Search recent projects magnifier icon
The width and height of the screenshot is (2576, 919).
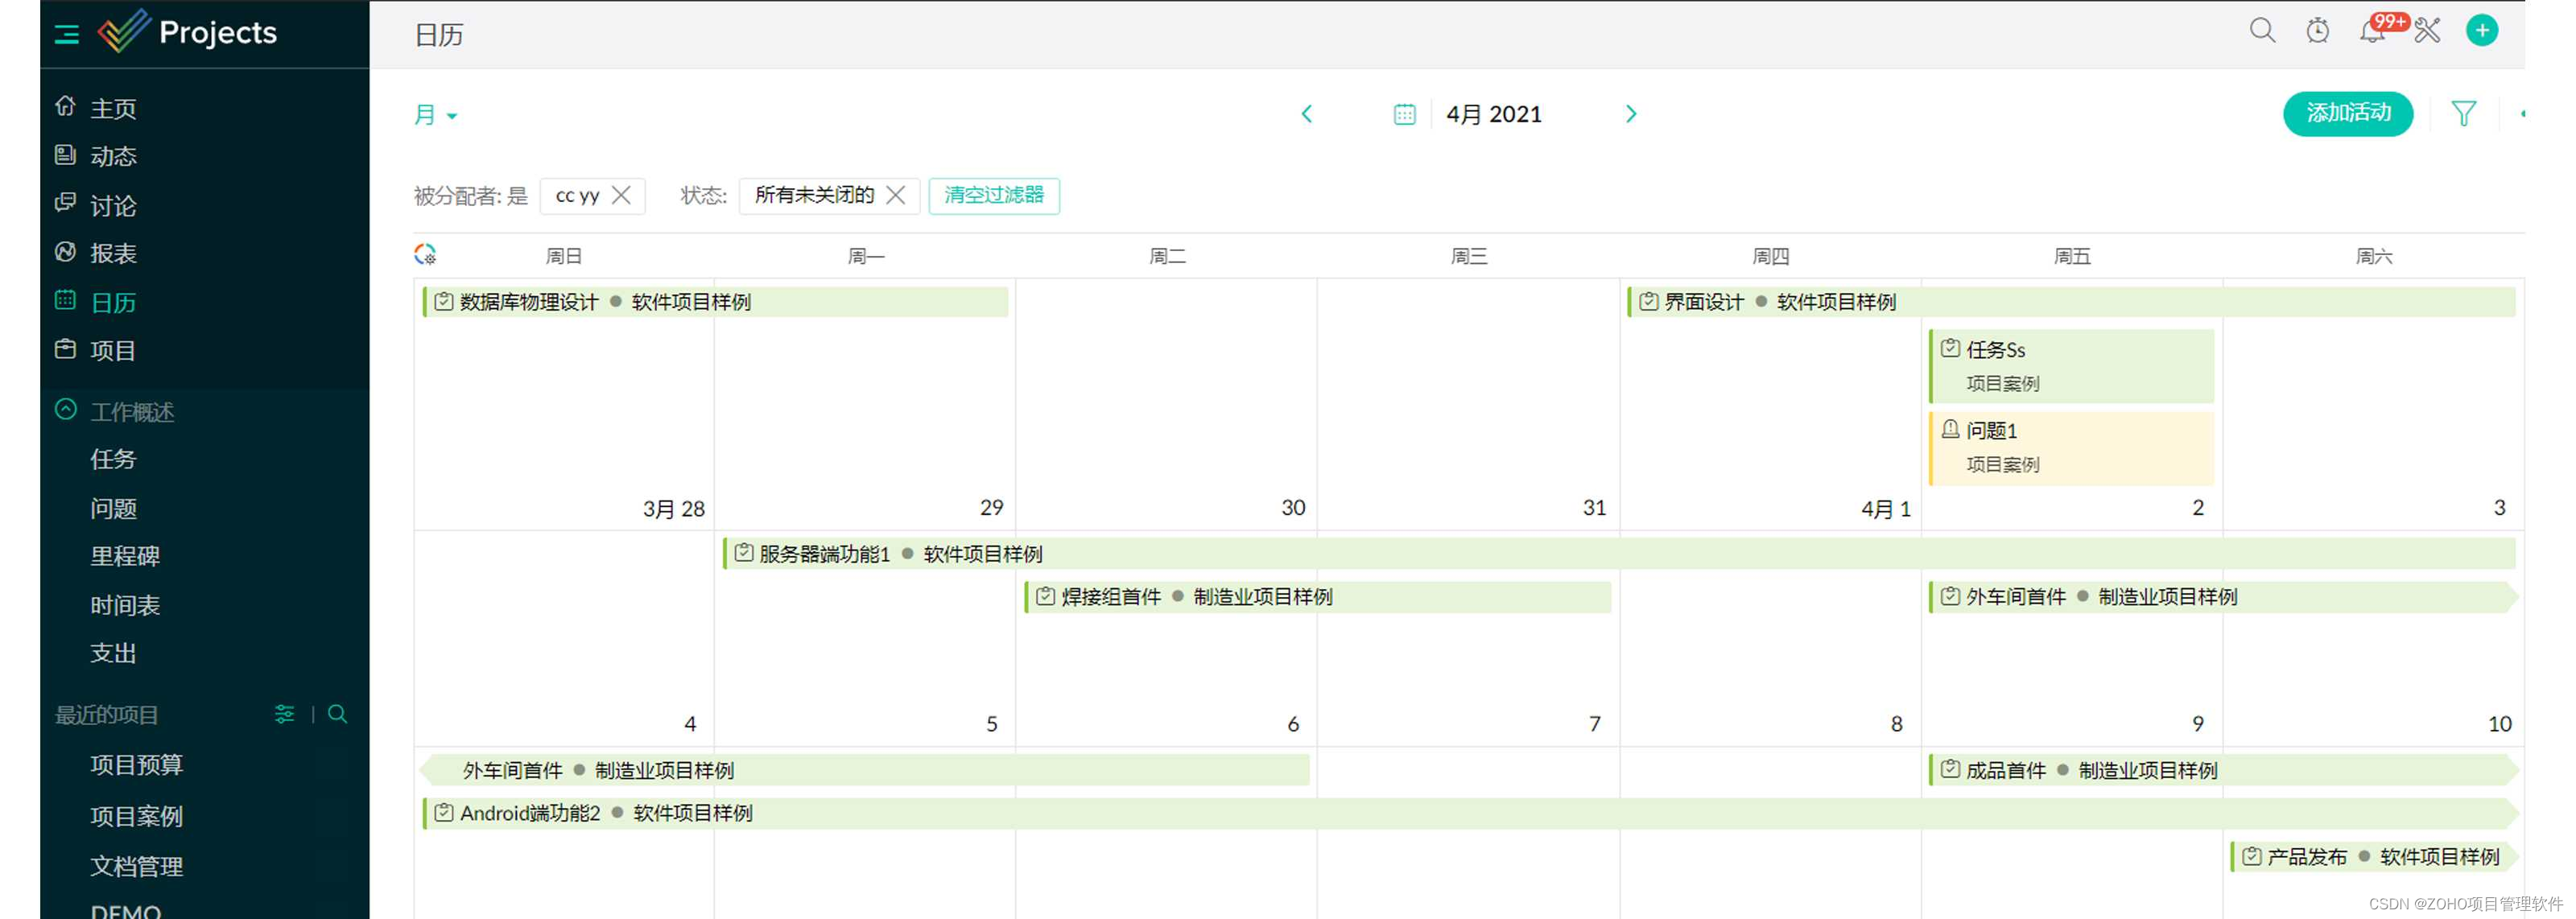click(x=337, y=714)
